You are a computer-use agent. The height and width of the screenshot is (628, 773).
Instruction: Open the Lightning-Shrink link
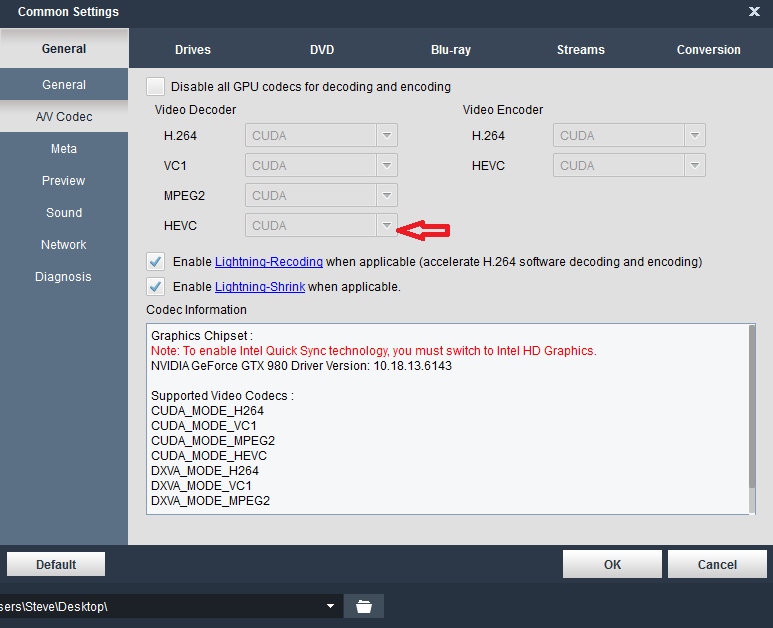coord(259,287)
